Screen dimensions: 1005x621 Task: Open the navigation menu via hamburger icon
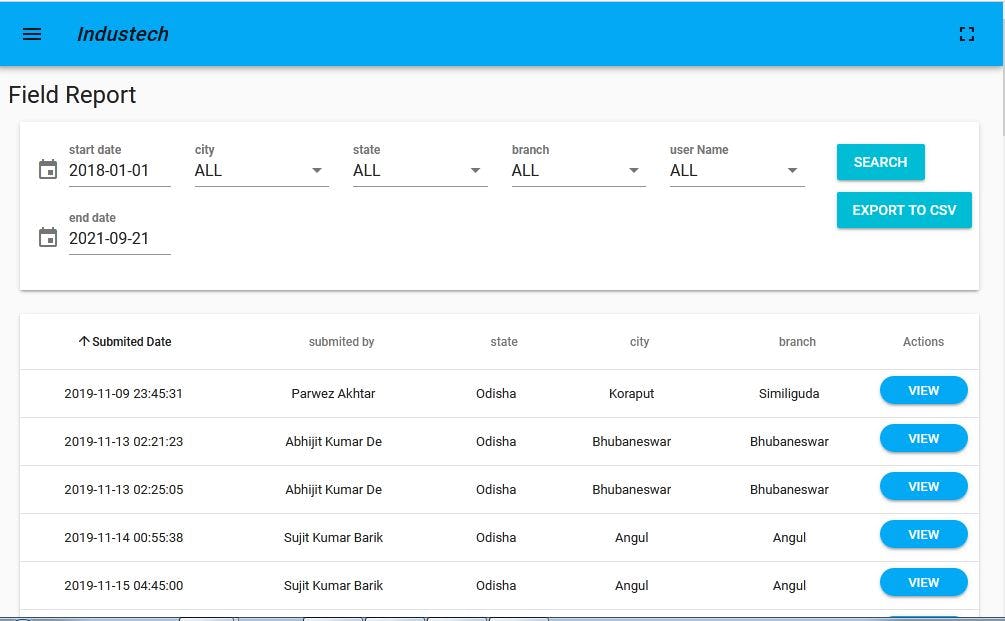pos(31,33)
